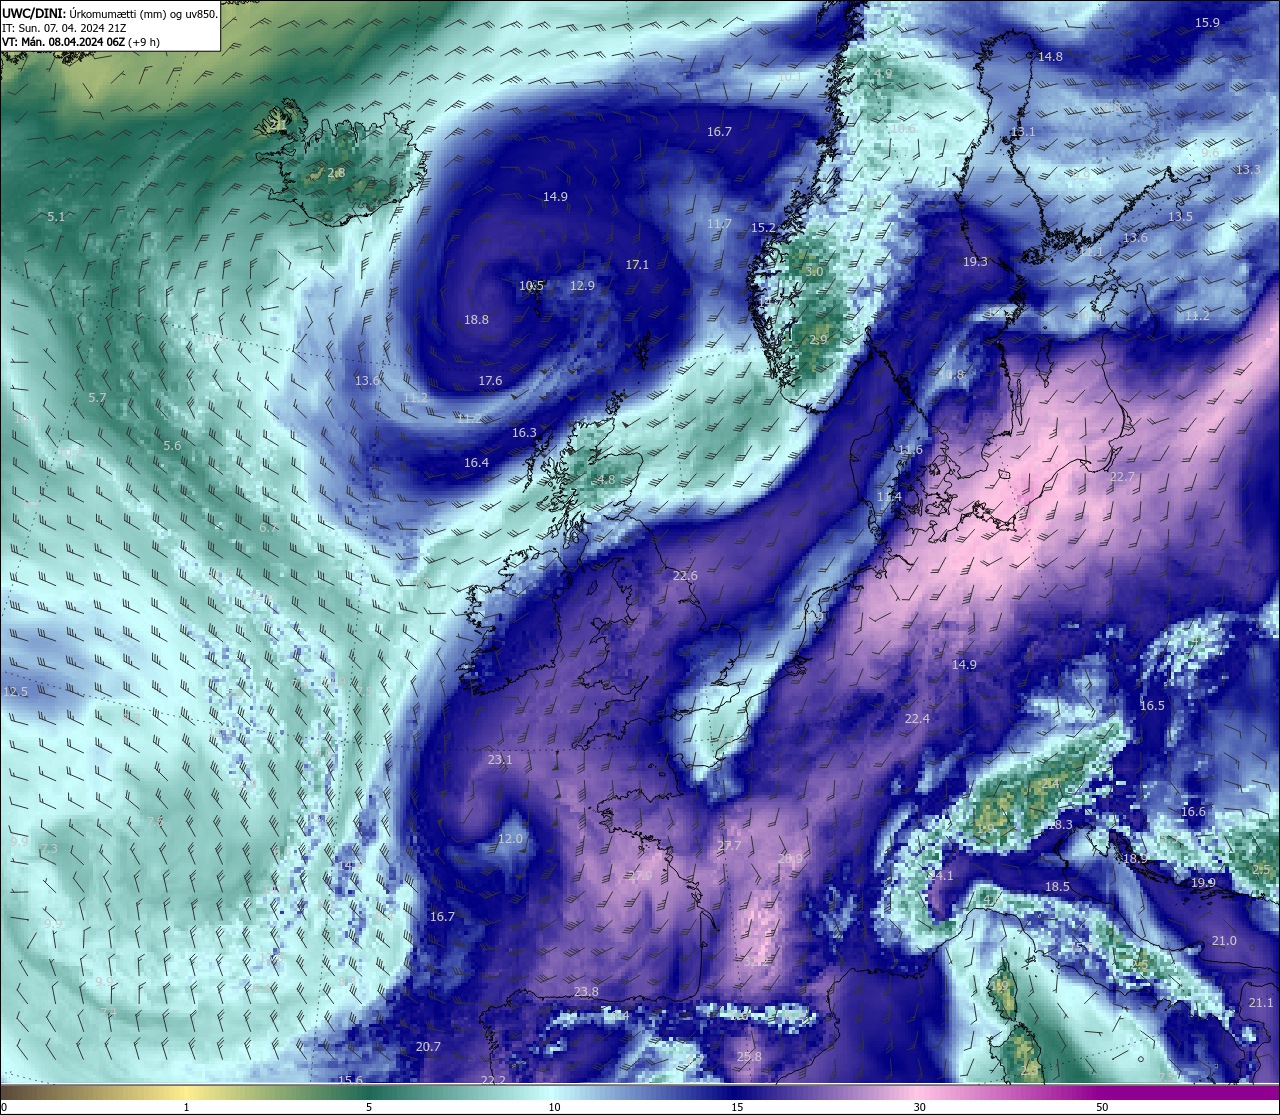This screenshot has height=1115, width=1280.
Task: Click the 5.6 value label on the map
Action: pyautogui.click(x=172, y=446)
